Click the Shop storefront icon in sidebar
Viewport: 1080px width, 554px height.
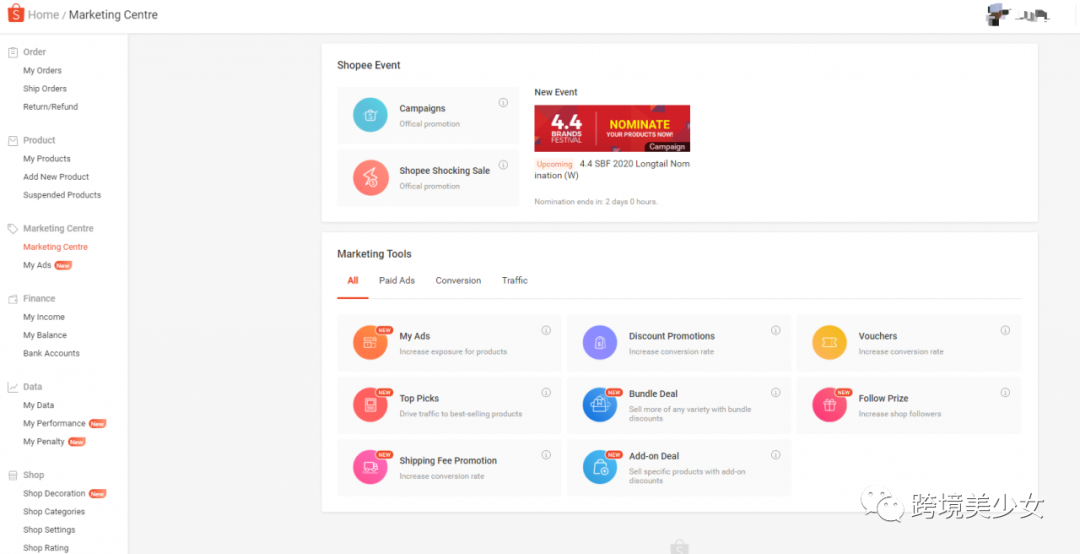pos(12,475)
